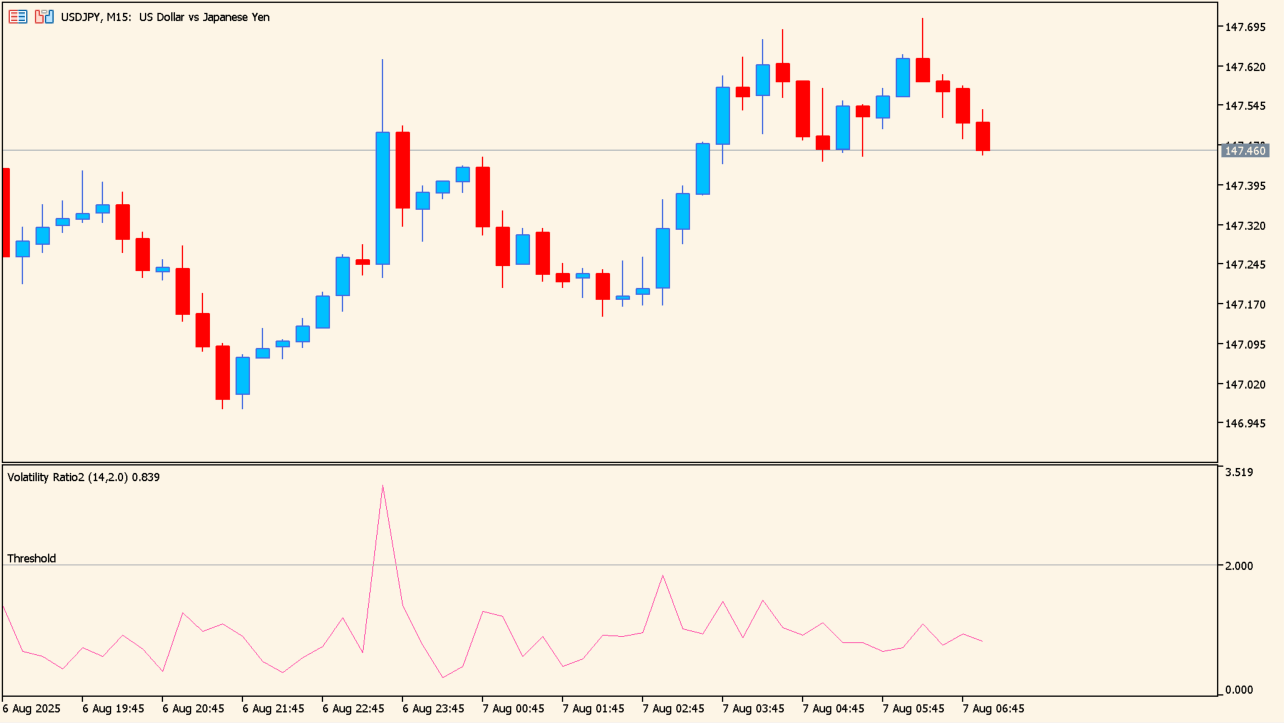Click the Threshold label in indicator pane

[x=30, y=559]
